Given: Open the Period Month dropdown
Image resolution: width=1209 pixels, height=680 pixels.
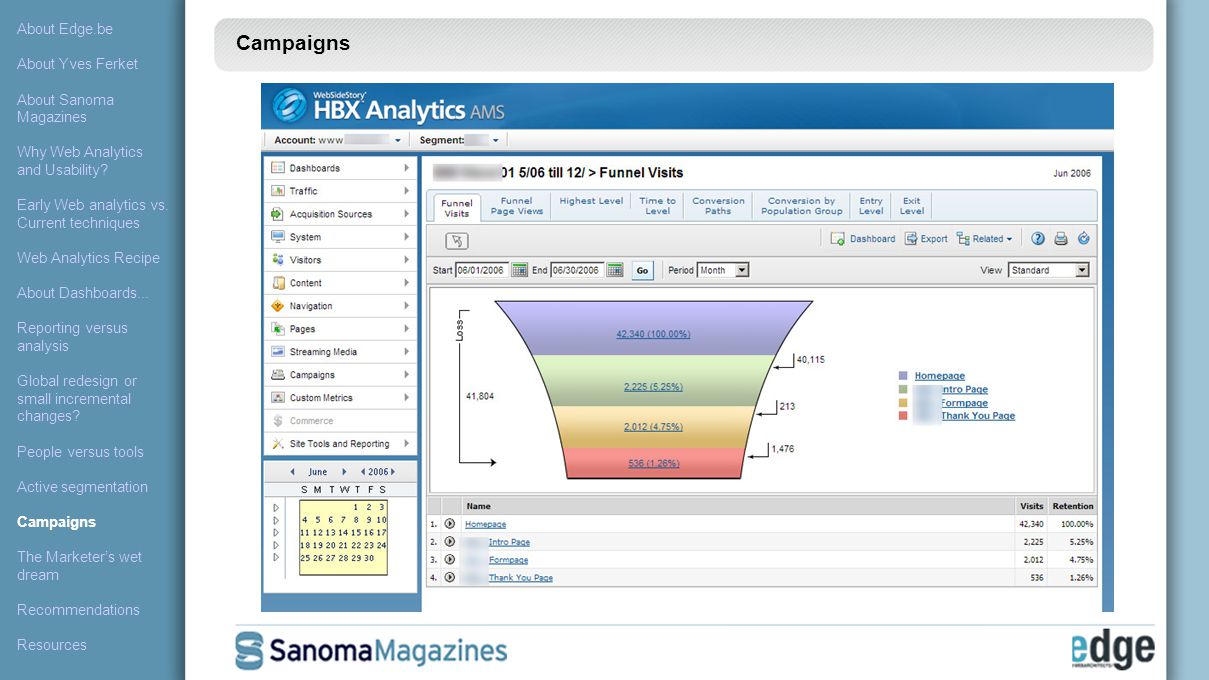Looking at the screenshot, I should [x=742, y=270].
